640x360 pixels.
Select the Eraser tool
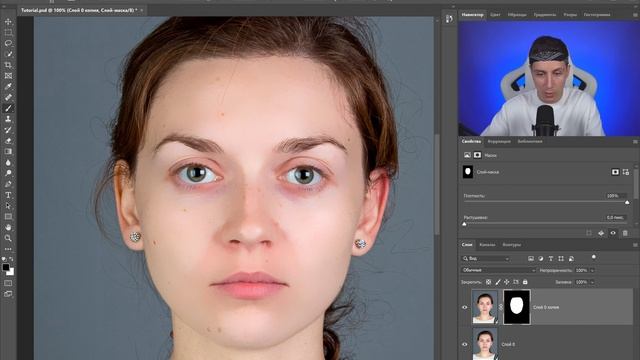click(x=8, y=140)
